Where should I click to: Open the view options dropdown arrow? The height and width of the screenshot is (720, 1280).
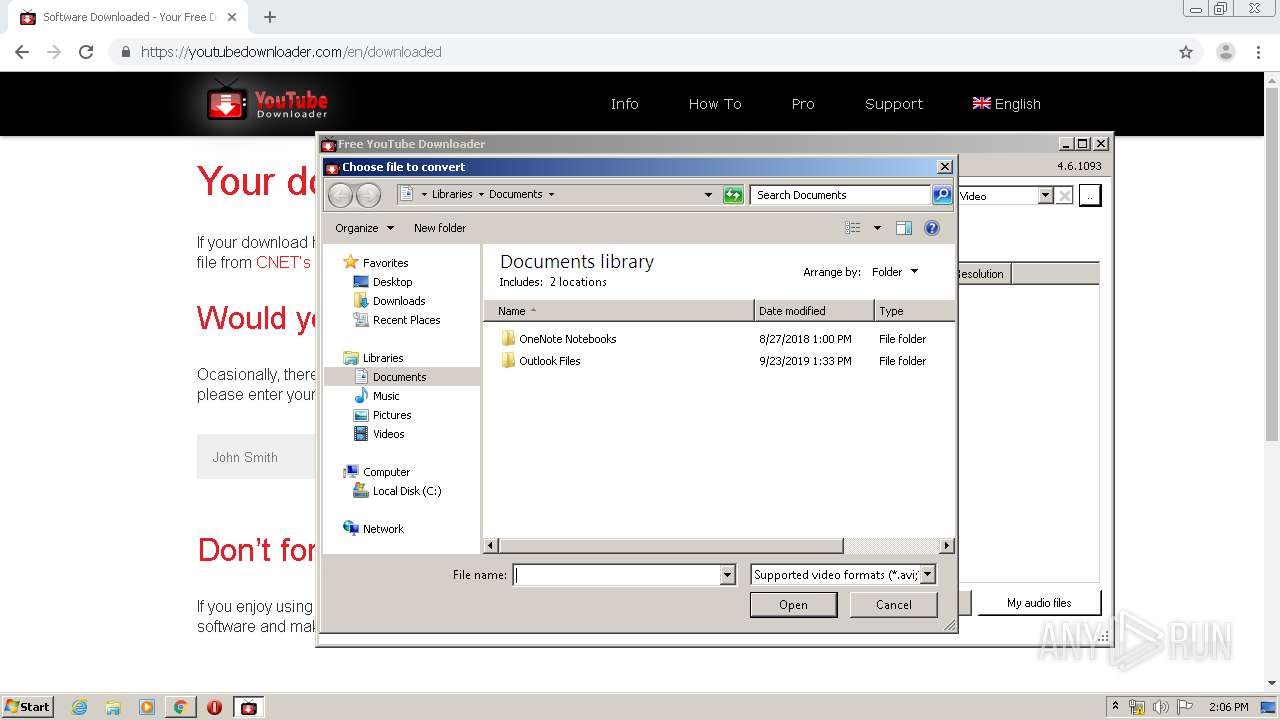pos(877,228)
